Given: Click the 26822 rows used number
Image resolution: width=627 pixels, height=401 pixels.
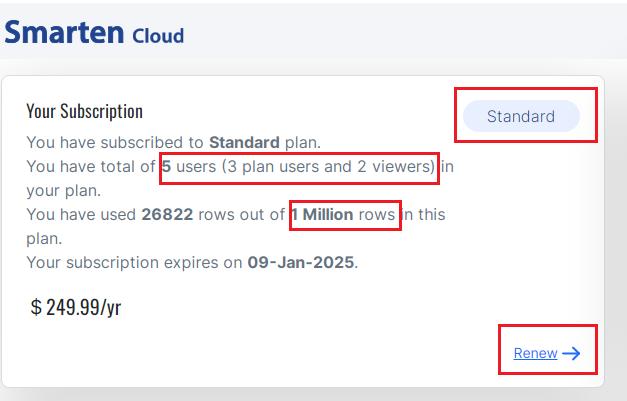Looking at the screenshot, I should point(167,215).
